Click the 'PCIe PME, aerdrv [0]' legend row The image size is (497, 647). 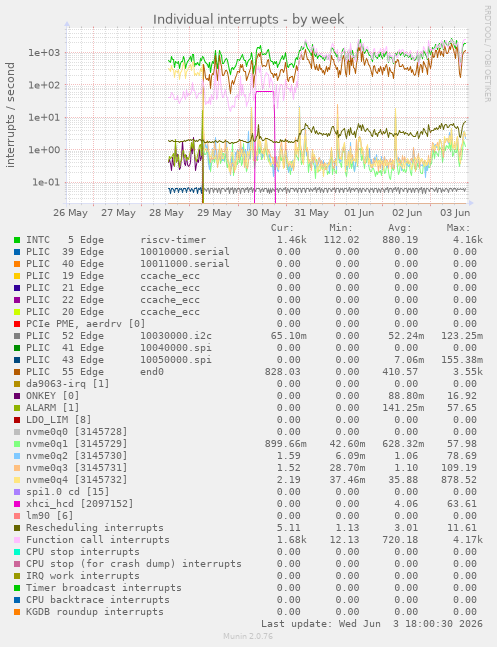tap(85, 324)
